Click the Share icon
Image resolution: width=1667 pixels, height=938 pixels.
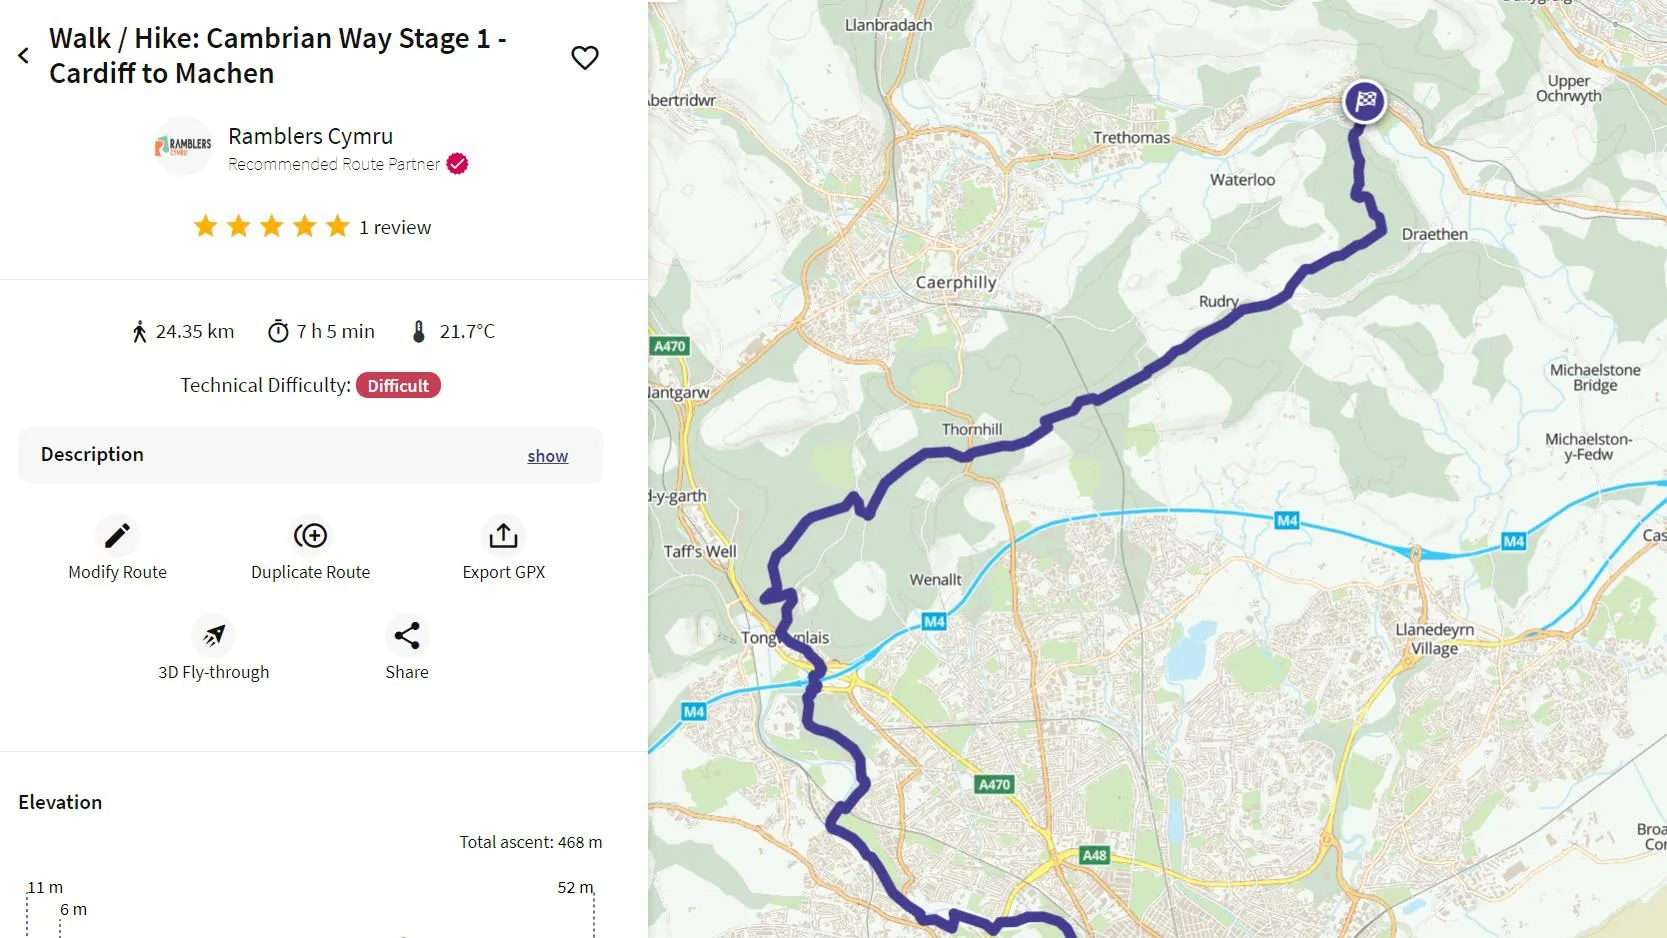407,636
